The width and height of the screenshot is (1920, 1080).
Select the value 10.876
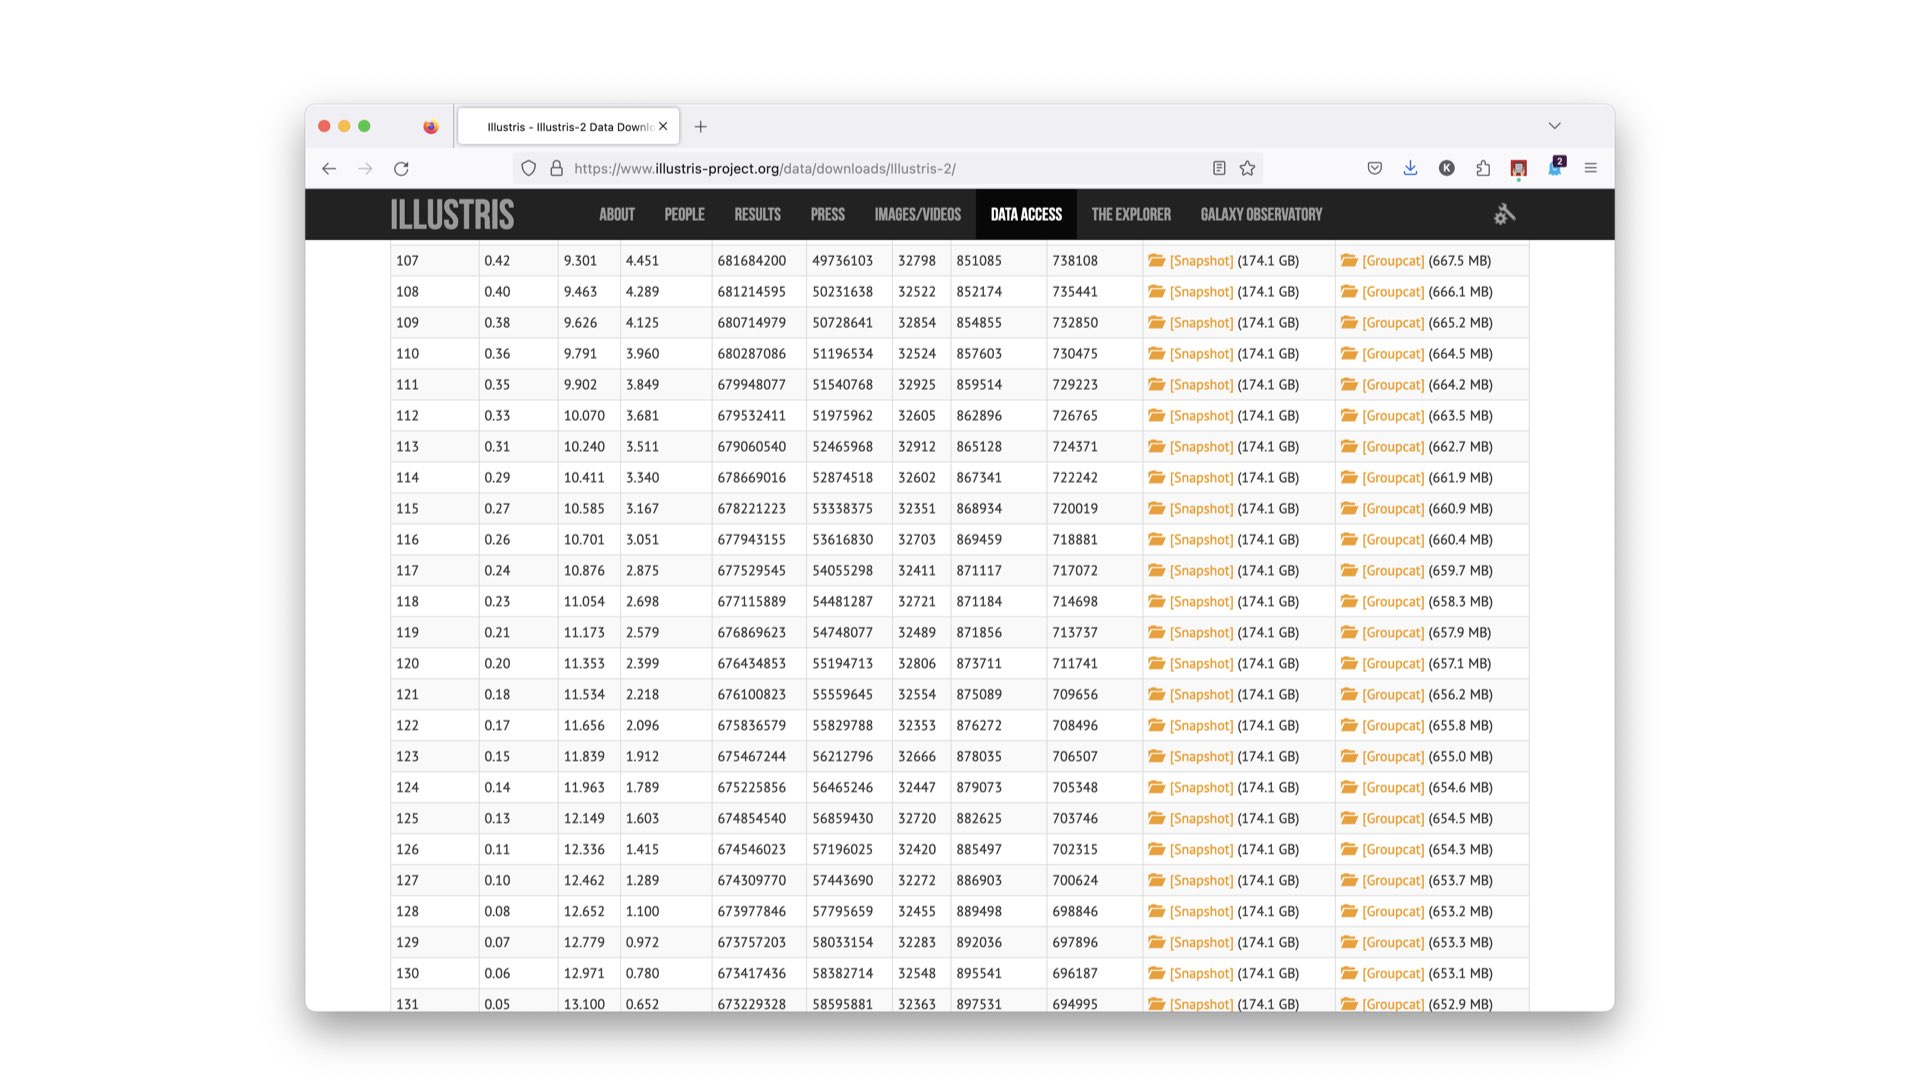584,571
